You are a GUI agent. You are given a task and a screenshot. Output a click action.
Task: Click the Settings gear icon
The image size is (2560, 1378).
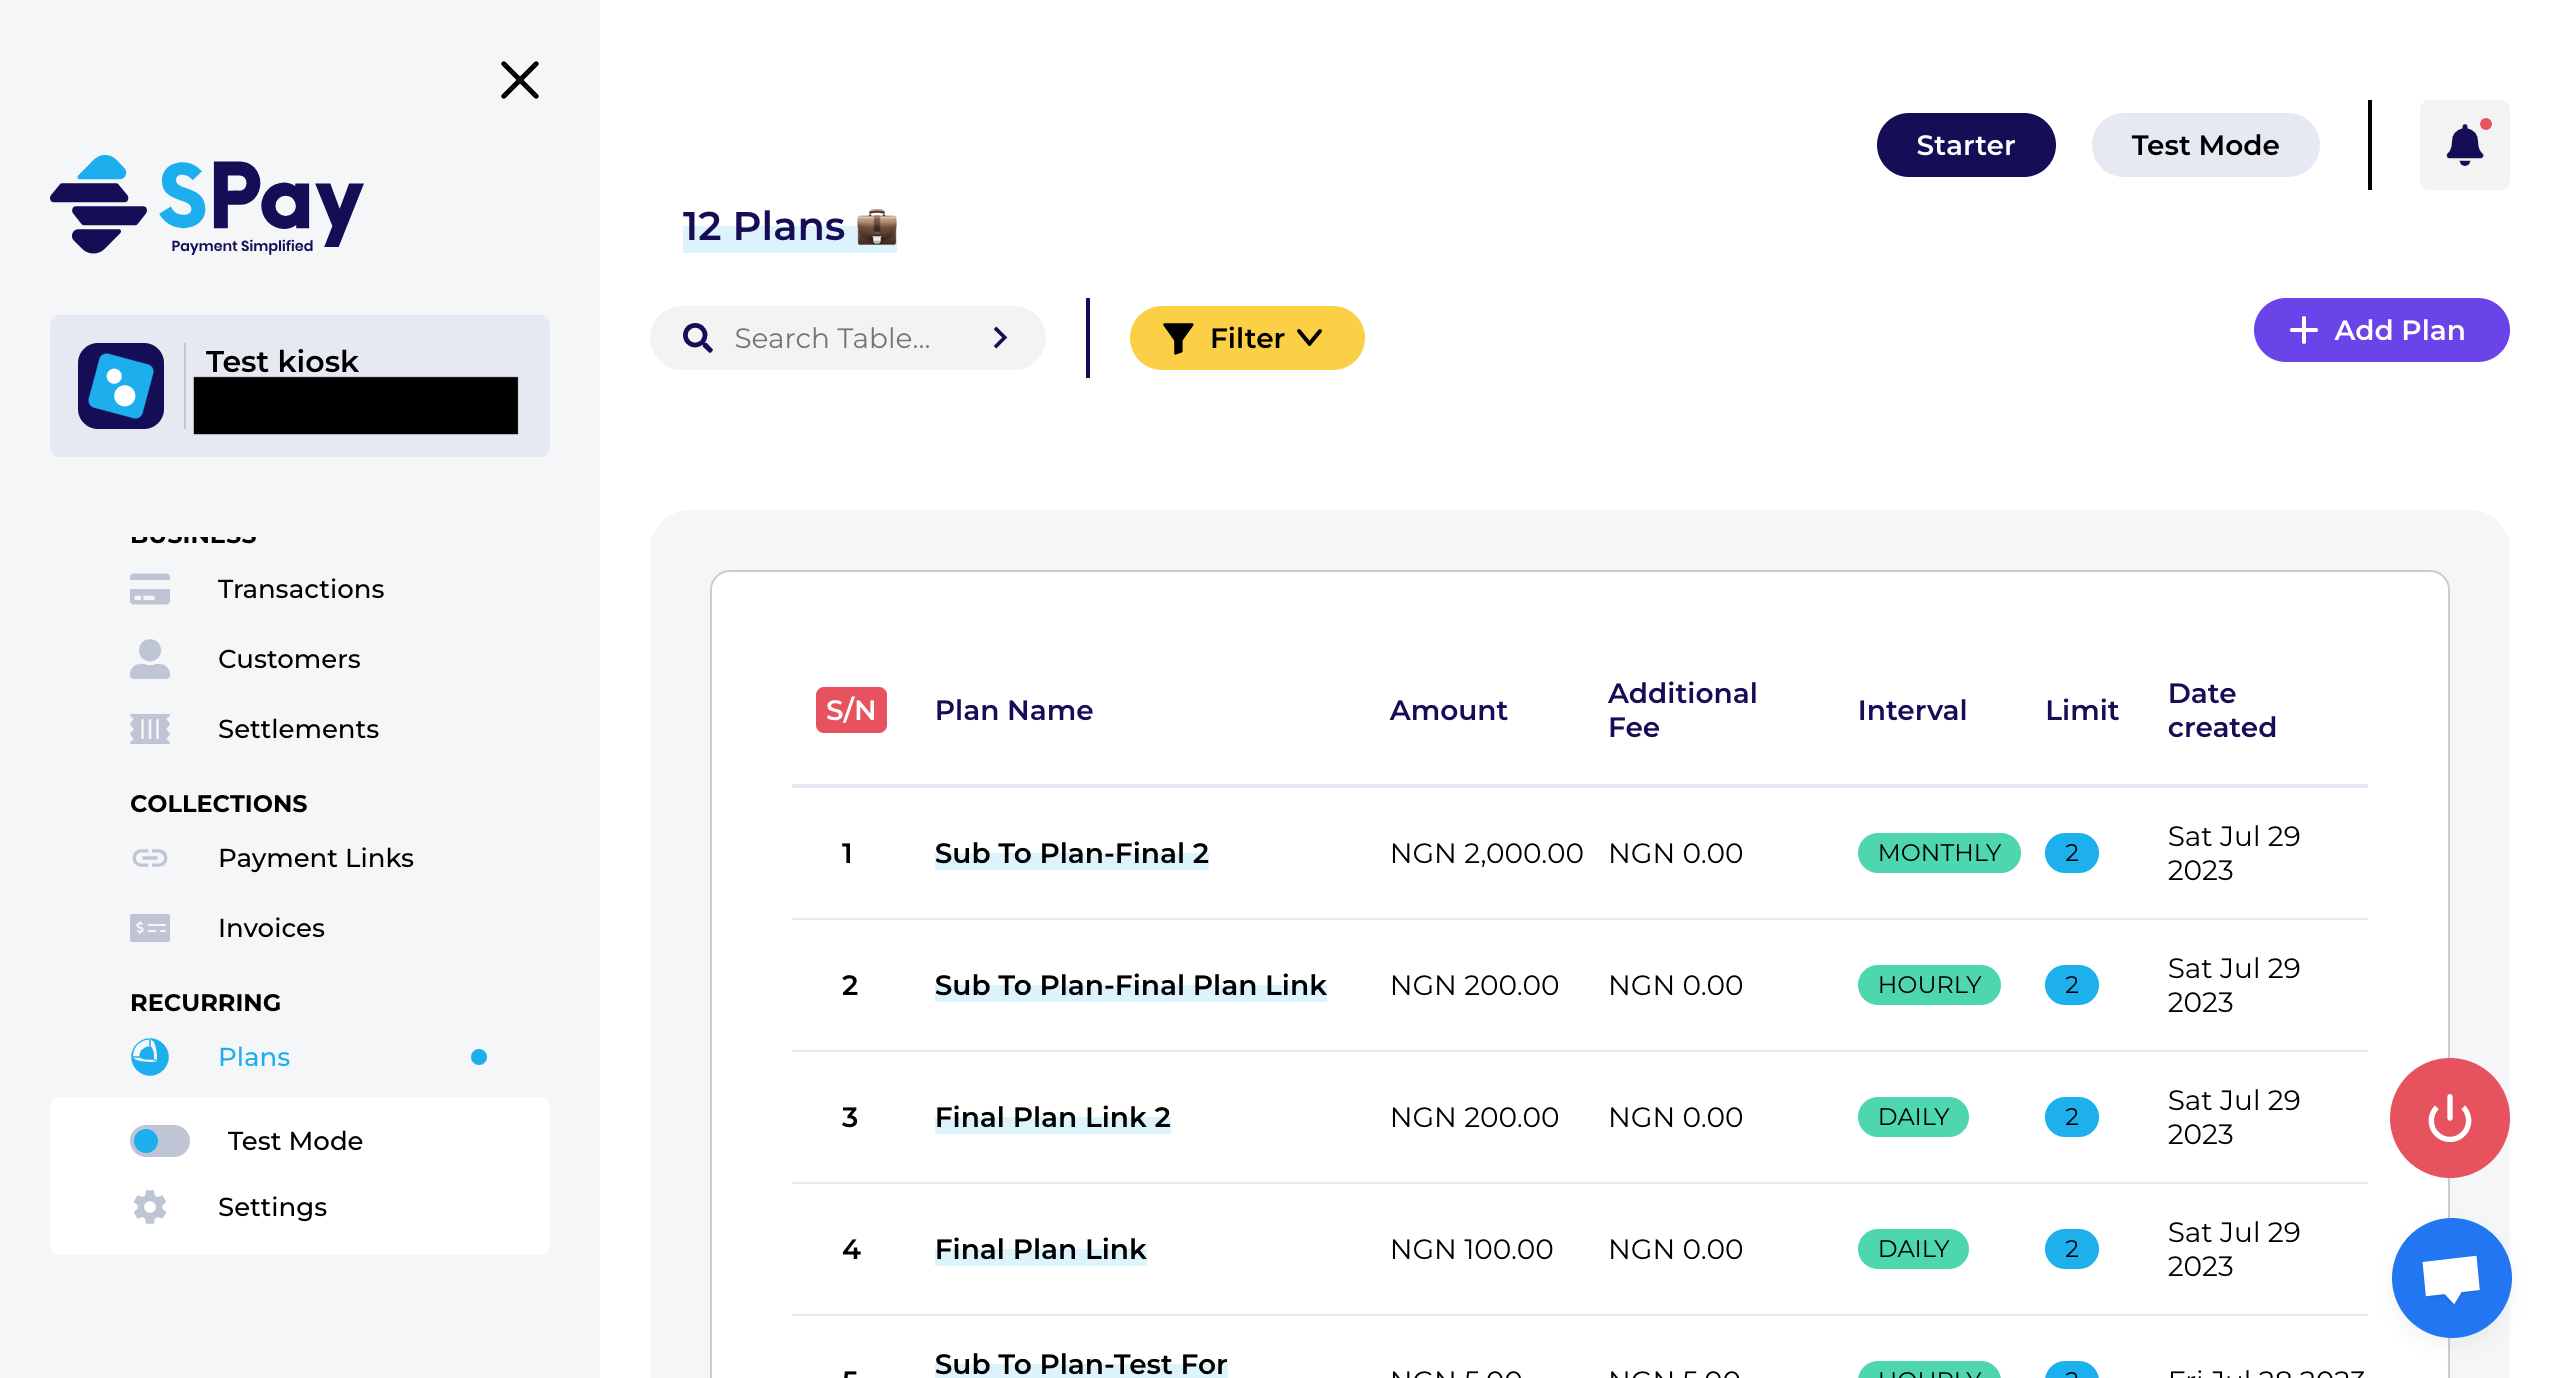tap(150, 1207)
